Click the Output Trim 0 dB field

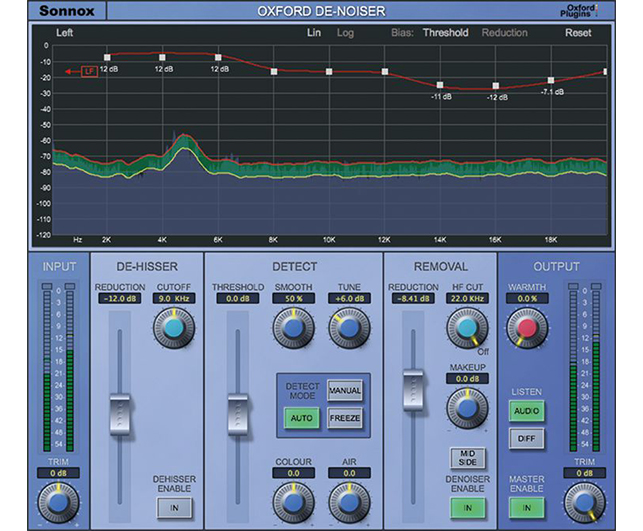(584, 473)
